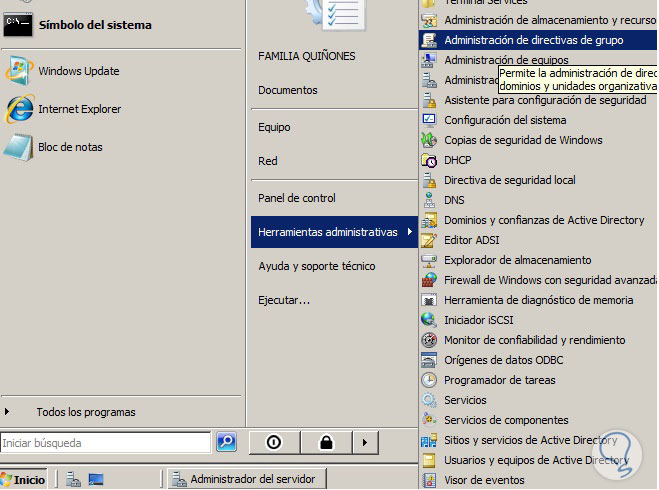Select the Iniciador iSCSI text entry
Image resolution: width=659 pixels, height=490 pixels.
pyautogui.click(x=479, y=320)
